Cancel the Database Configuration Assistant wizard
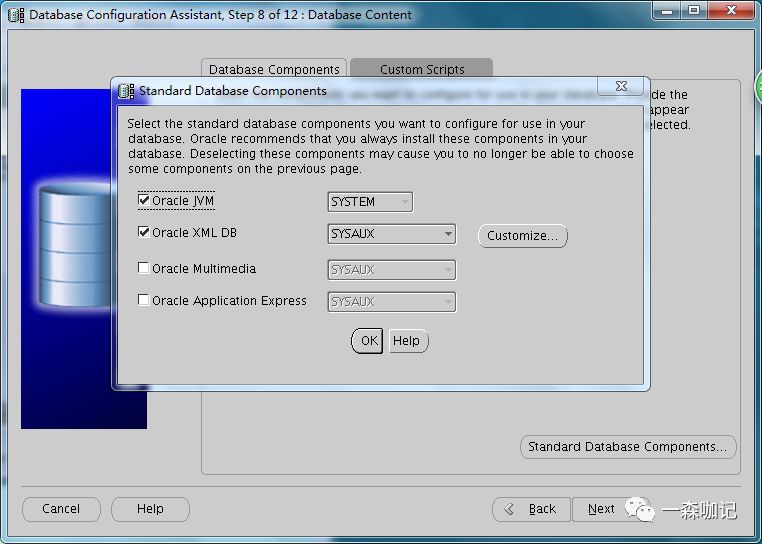 click(x=61, y=509)
